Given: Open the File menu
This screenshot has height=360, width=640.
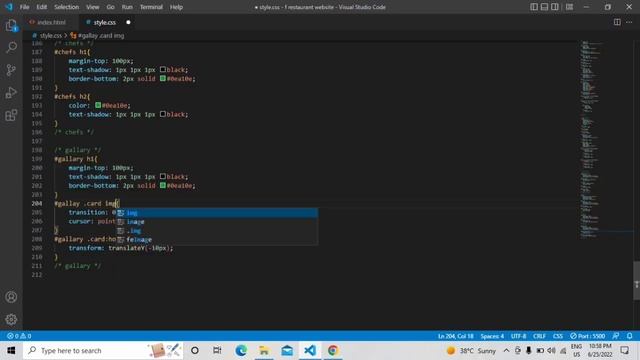Looking at the screenshot, I should click(x=24, y=7).
